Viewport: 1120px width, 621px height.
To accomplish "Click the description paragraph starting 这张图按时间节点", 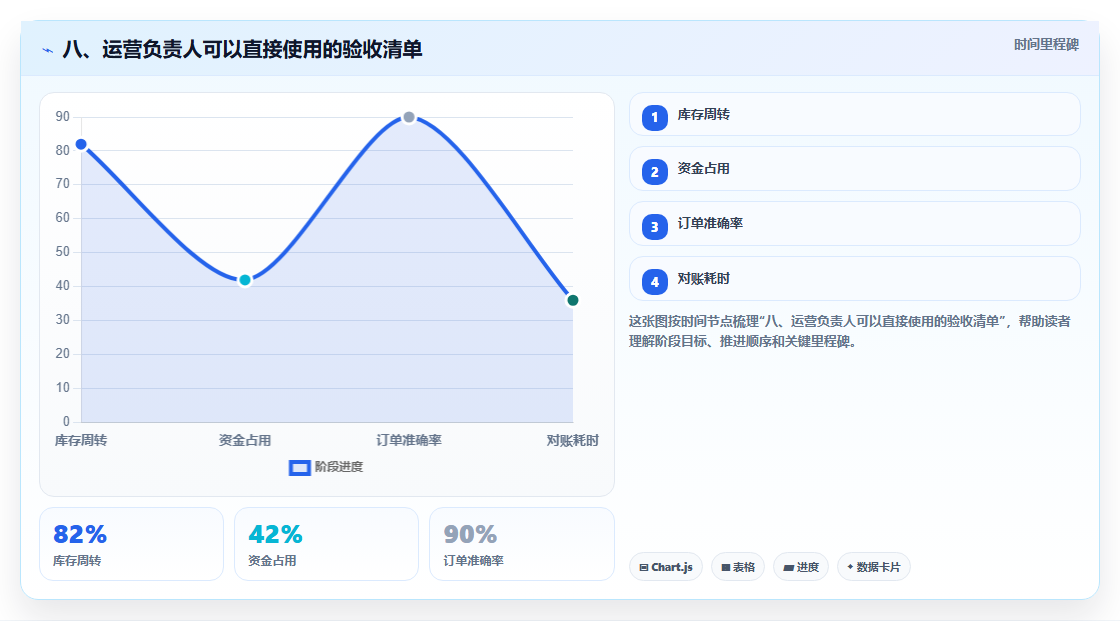I will coord(850,332).
